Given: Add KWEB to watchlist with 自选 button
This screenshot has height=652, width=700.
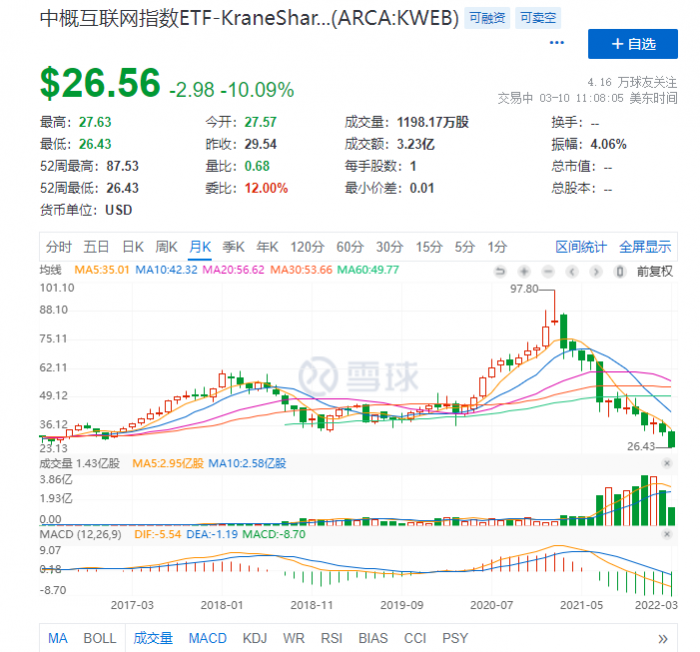Looking at the screenshot, I should [x=633, y=44].
